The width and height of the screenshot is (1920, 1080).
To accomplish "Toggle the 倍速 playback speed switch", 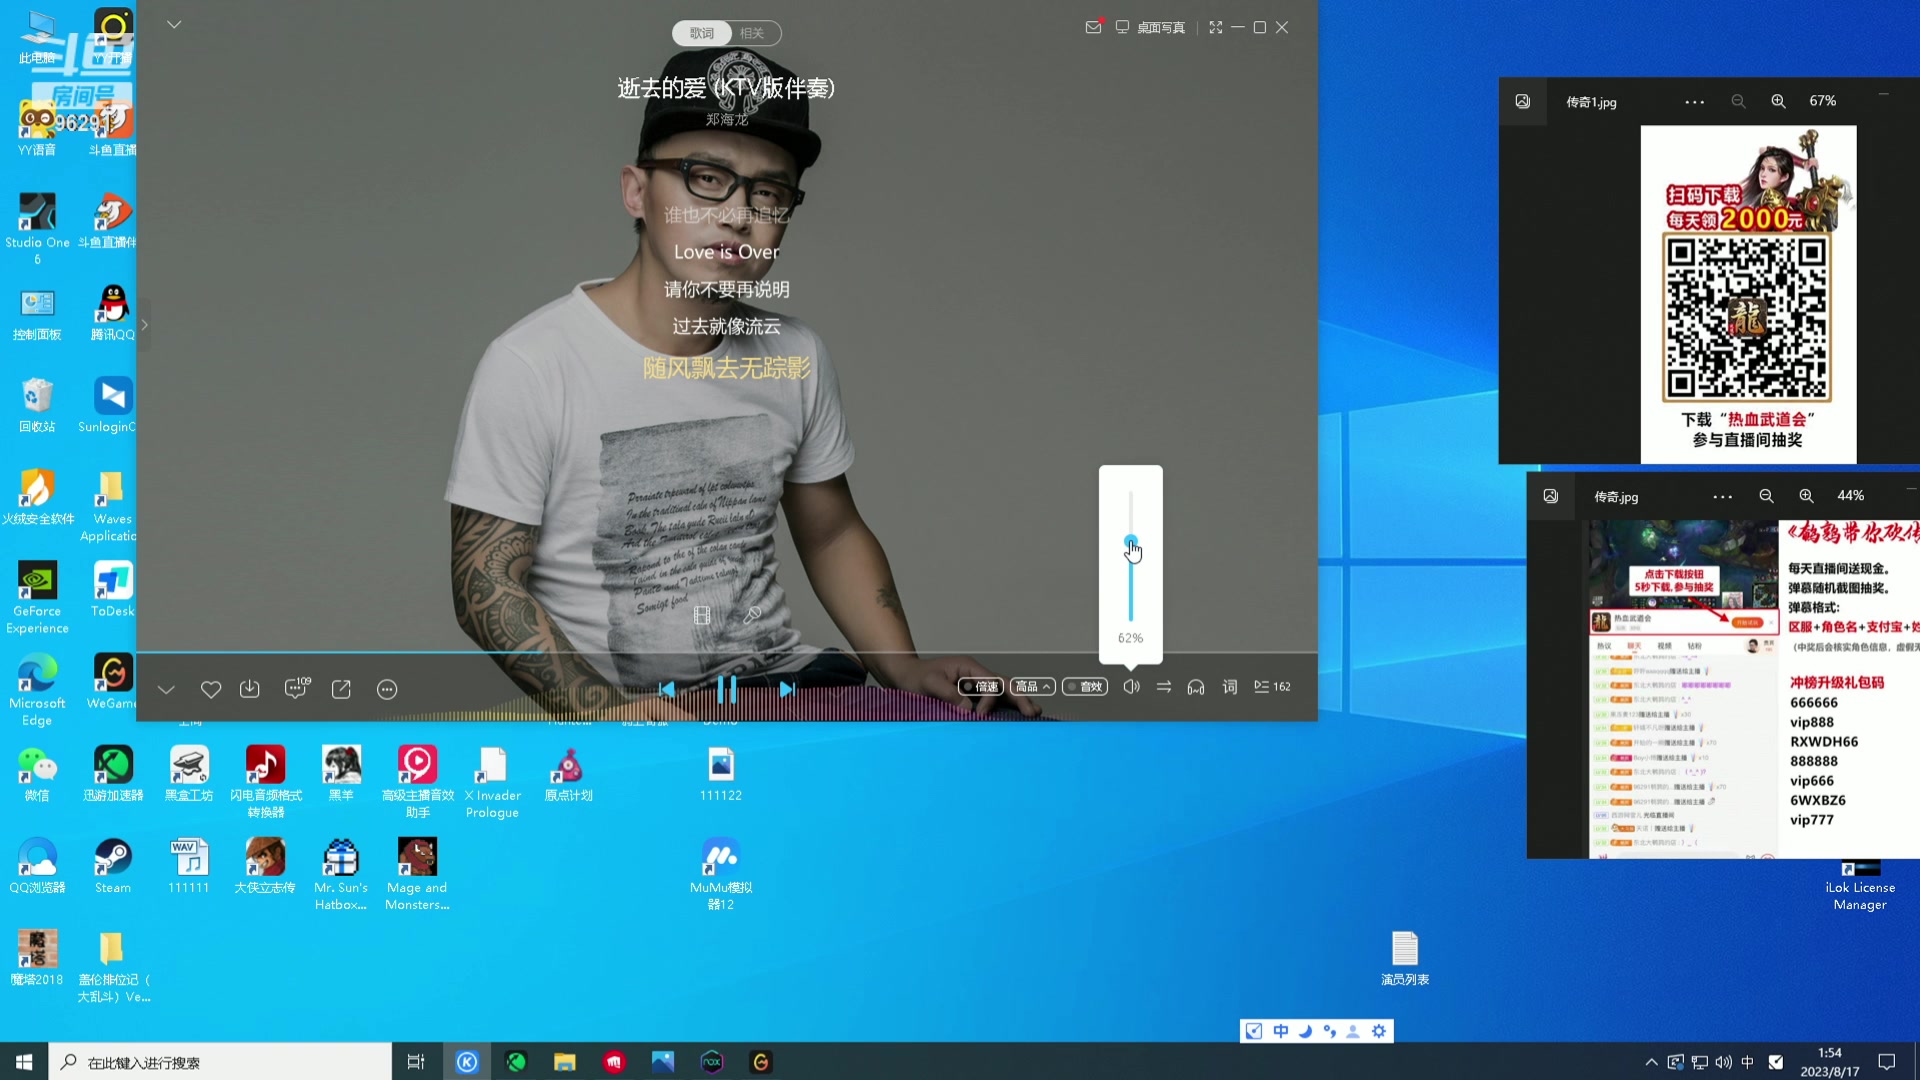I will 980,687.
